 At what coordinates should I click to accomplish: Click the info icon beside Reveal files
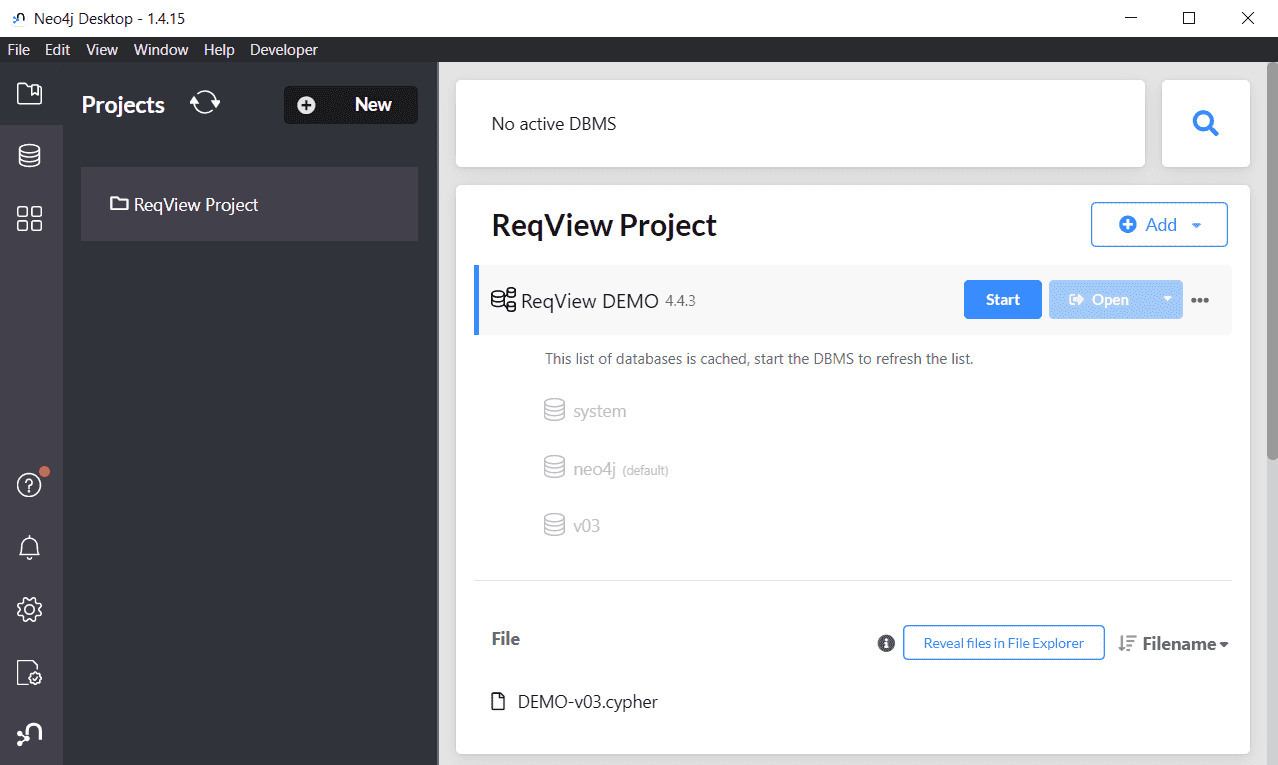click(886, 643)
